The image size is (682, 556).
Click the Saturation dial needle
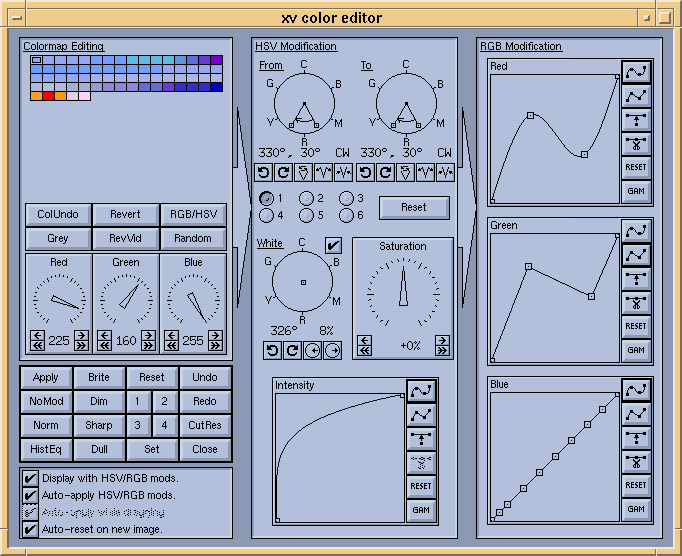(x=403, y=290)
